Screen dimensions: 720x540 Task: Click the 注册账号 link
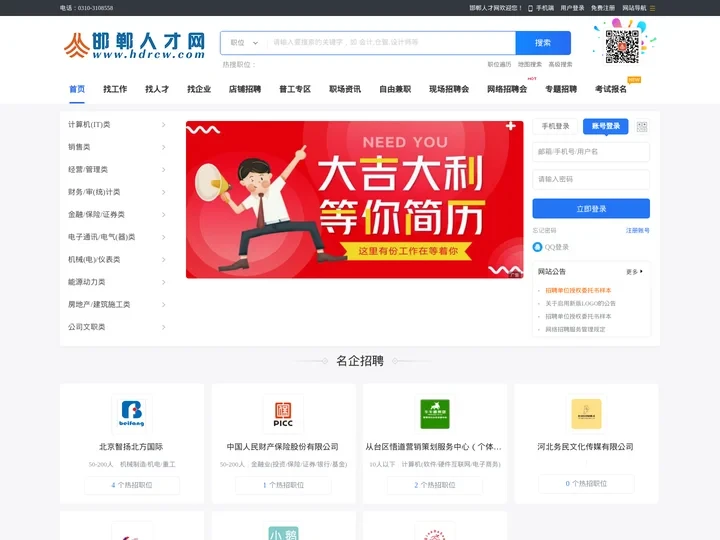click(638, 231)
